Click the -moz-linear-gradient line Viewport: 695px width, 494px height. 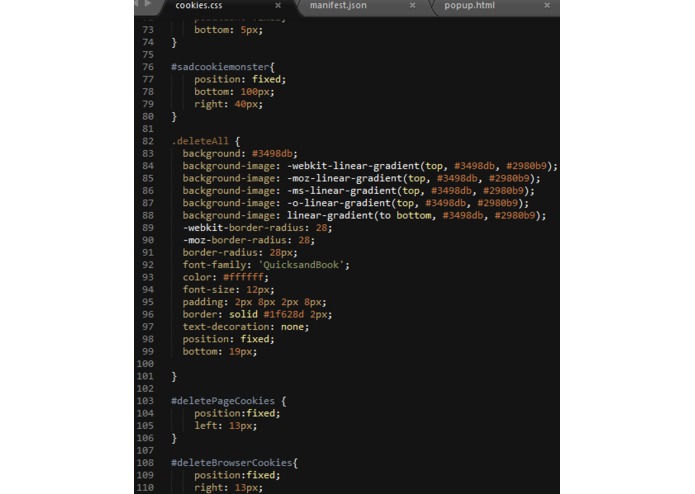point(362,179)
